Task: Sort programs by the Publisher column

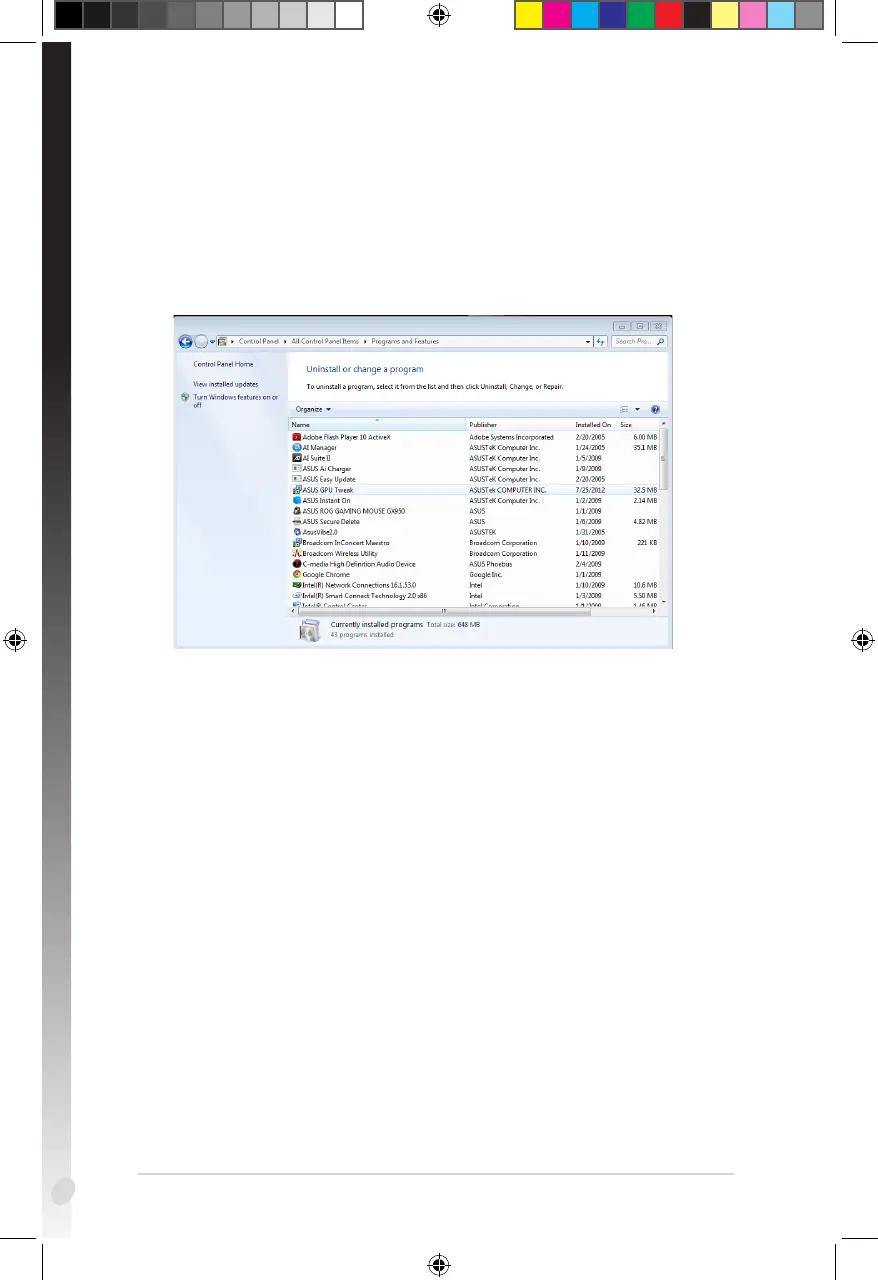Action: 519,425
